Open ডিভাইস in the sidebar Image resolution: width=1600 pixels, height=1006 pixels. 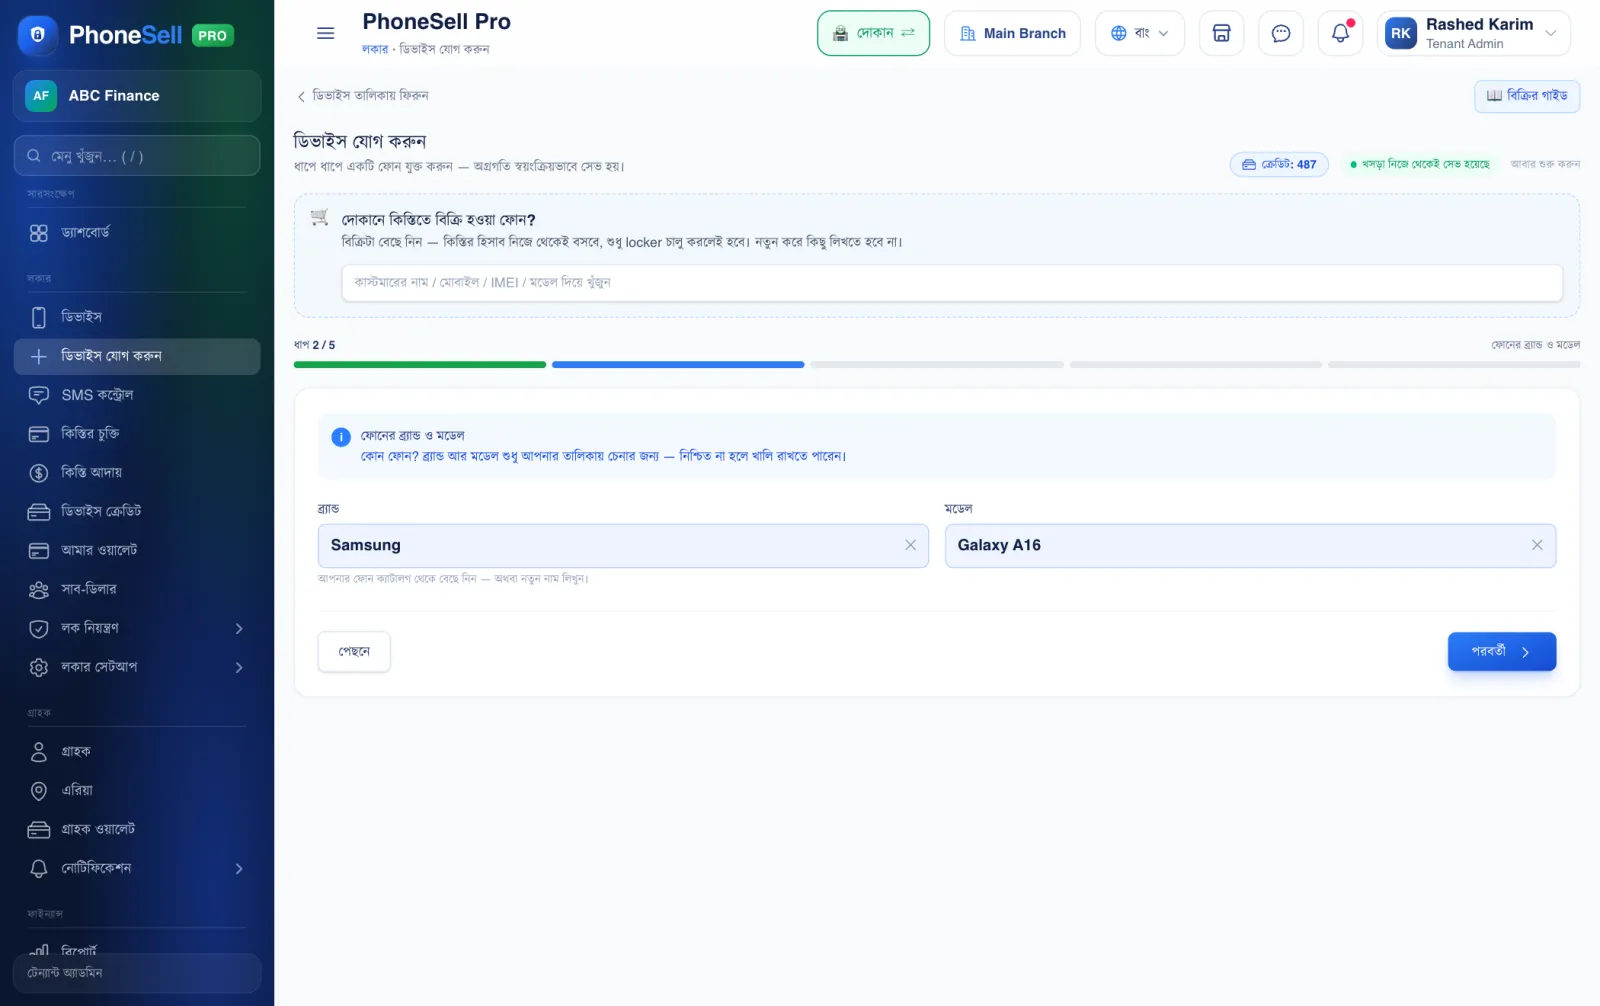tap(137, 317)
